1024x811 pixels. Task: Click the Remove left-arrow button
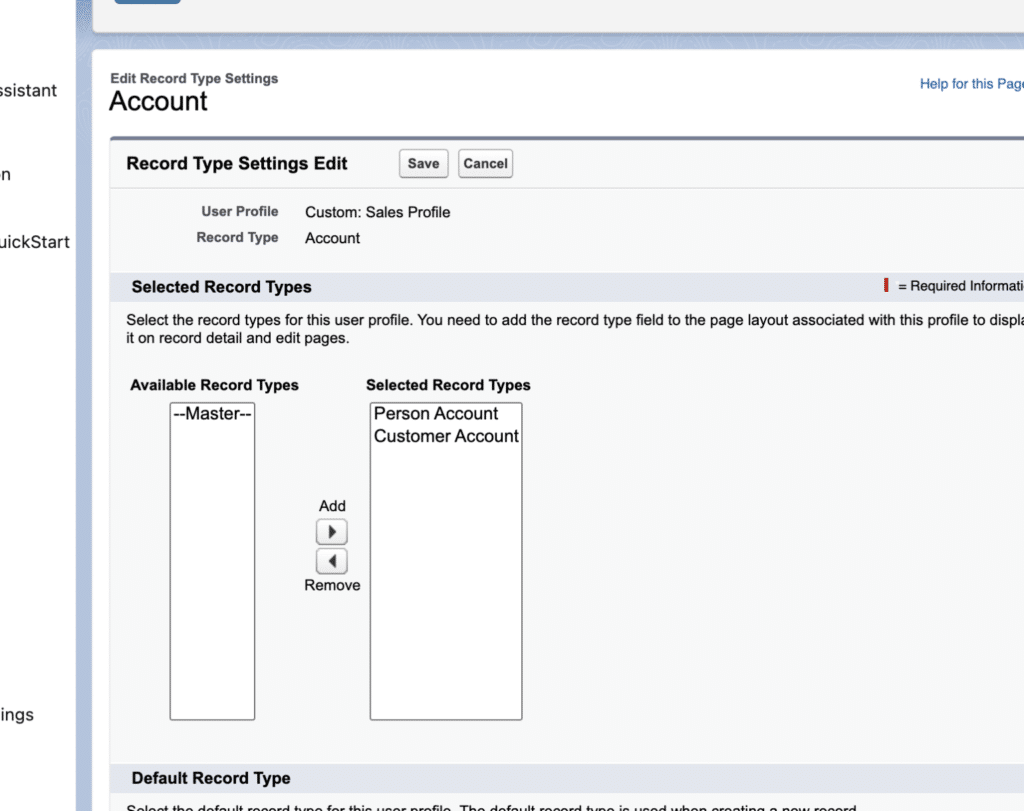point(331,561)
